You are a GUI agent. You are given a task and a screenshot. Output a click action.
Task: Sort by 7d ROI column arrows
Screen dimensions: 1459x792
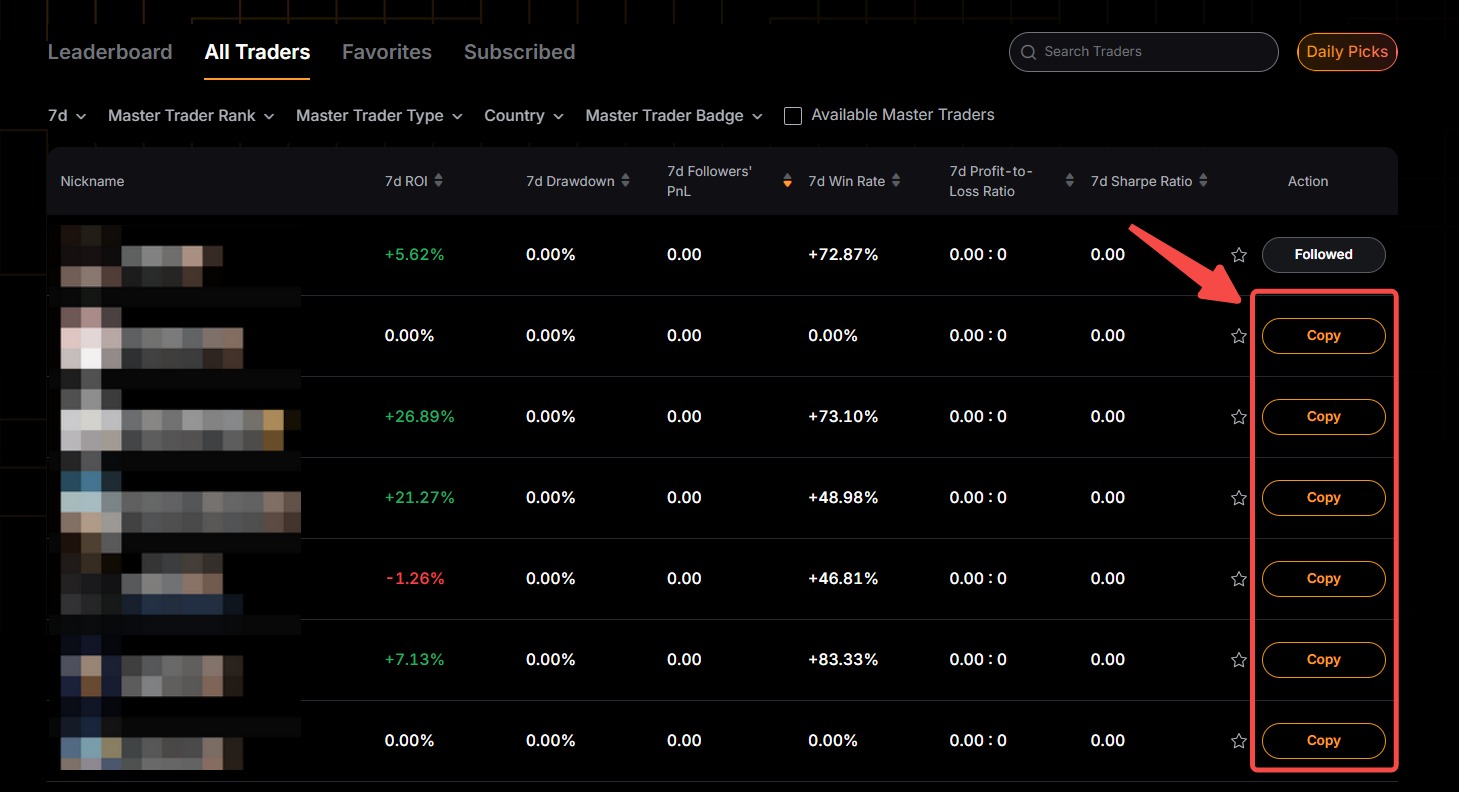click(x=438, y=181)
